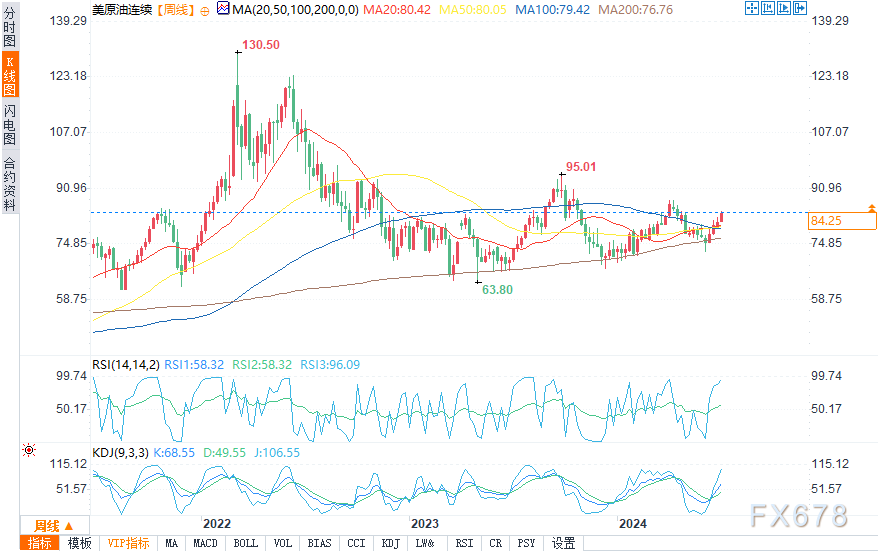The height and width of the screenshot is (551, 878).
Task: Open the 设置 settings button
Action: pyautogui.click(x=563, y=543)
